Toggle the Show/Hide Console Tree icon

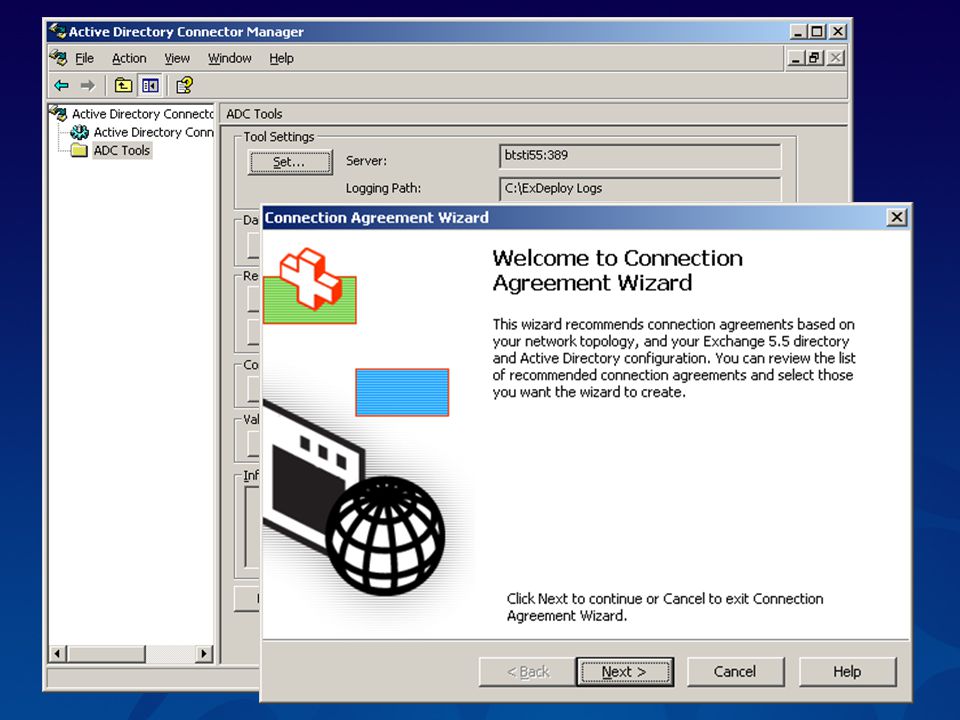click(150, 86)
